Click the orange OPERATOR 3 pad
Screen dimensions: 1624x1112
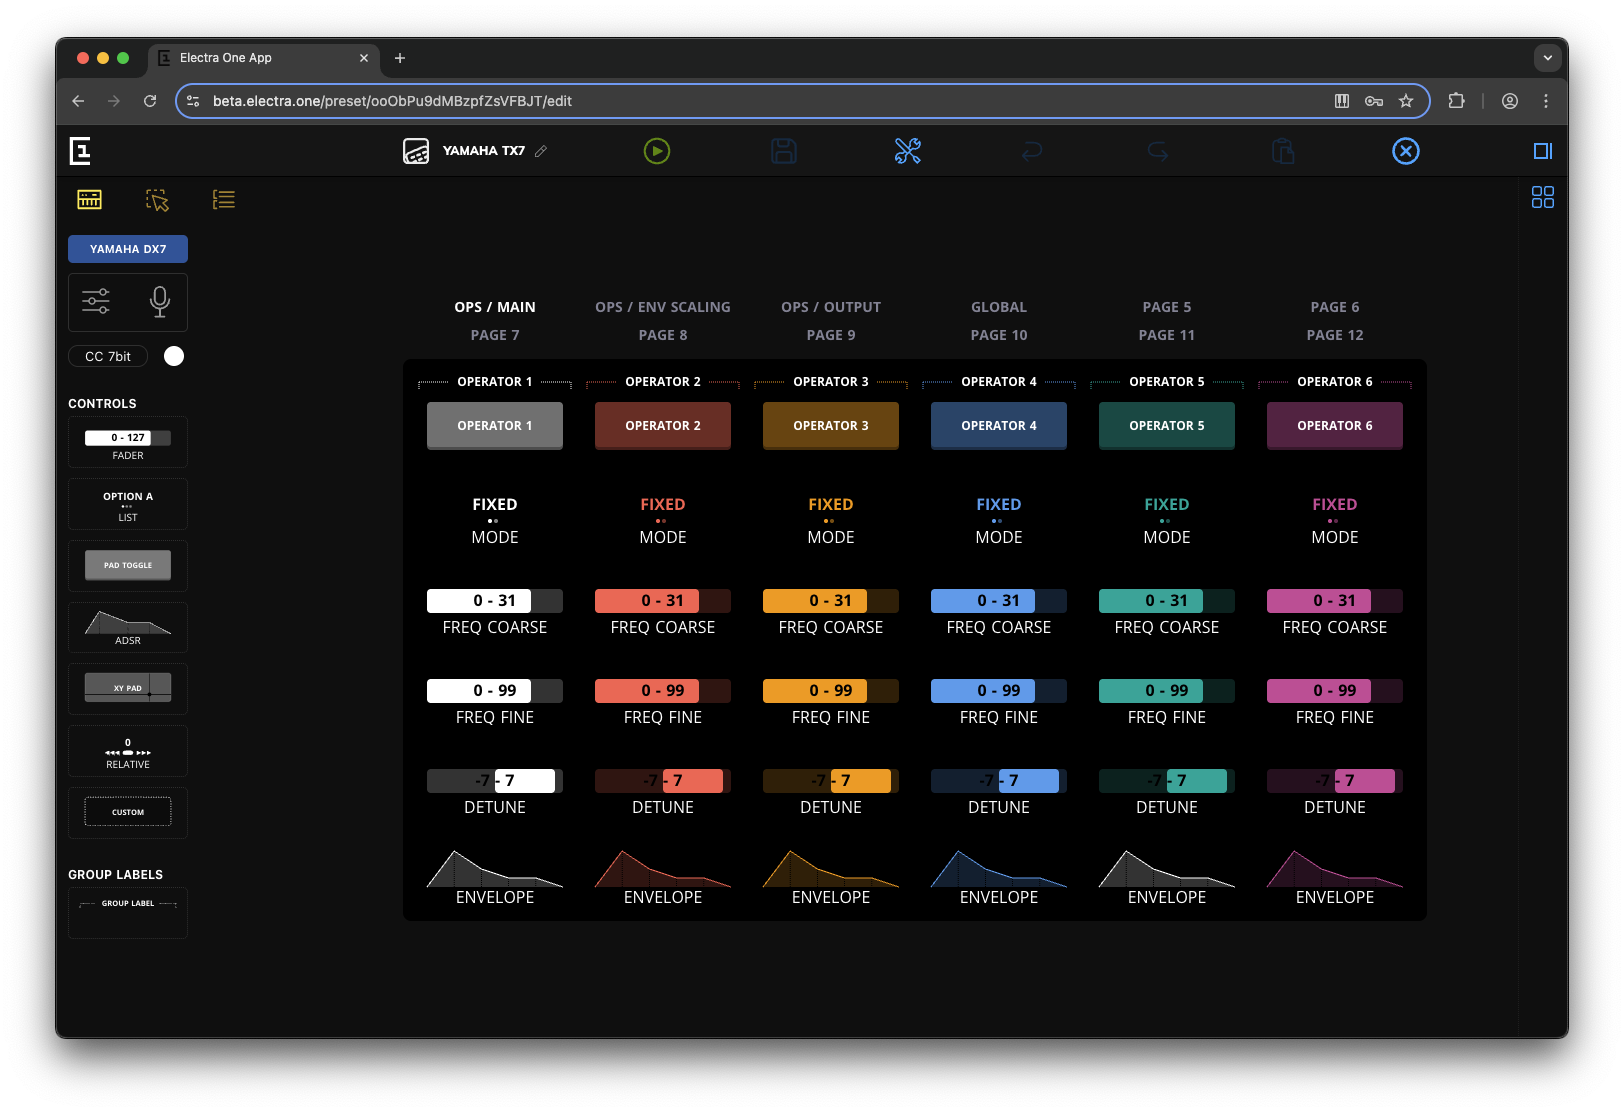click(831, 426)
